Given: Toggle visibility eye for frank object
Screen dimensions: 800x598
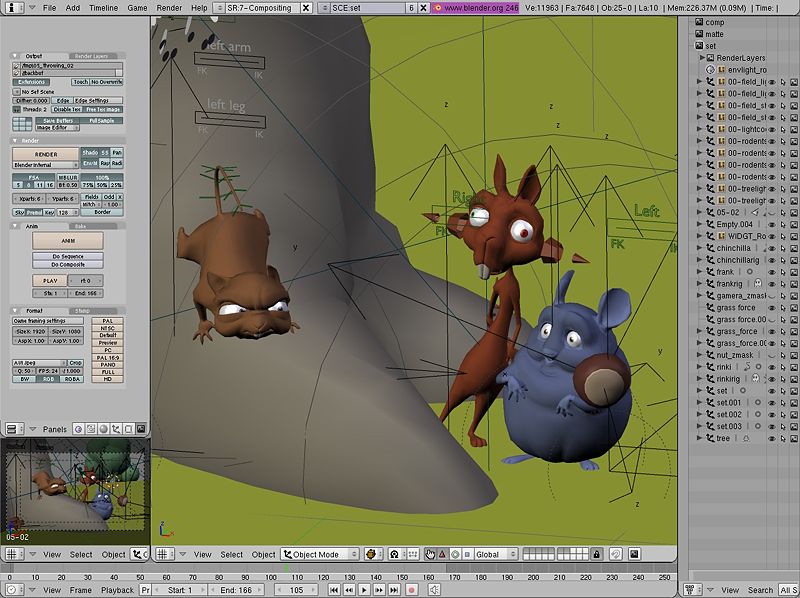Looking at the screenshot, I should (x=772, y=272).
